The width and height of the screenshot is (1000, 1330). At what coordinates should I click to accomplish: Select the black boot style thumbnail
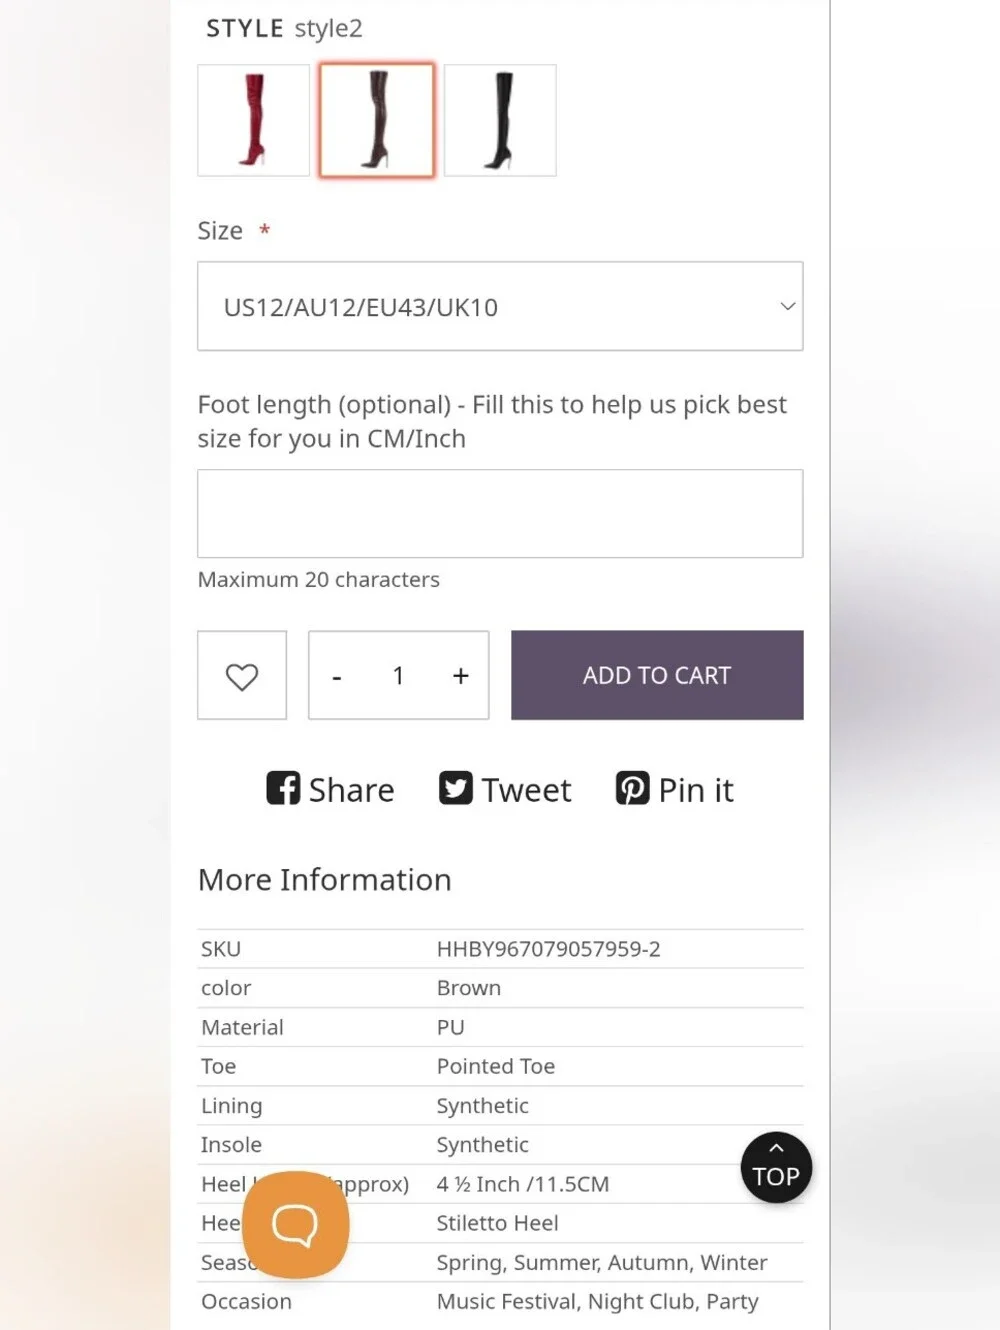coord(500,120)
